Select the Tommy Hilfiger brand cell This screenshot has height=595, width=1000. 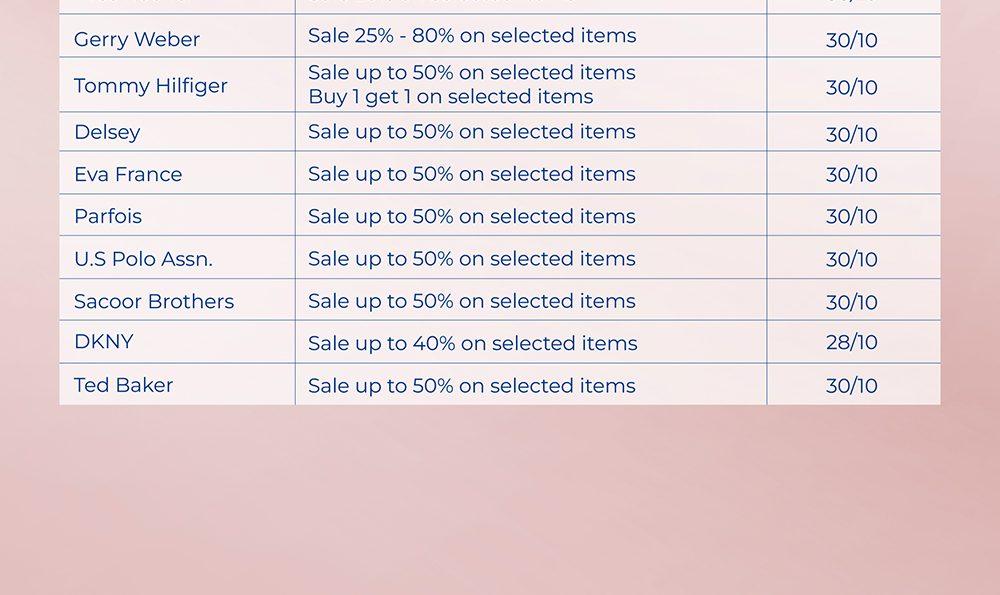coord(150,86)
